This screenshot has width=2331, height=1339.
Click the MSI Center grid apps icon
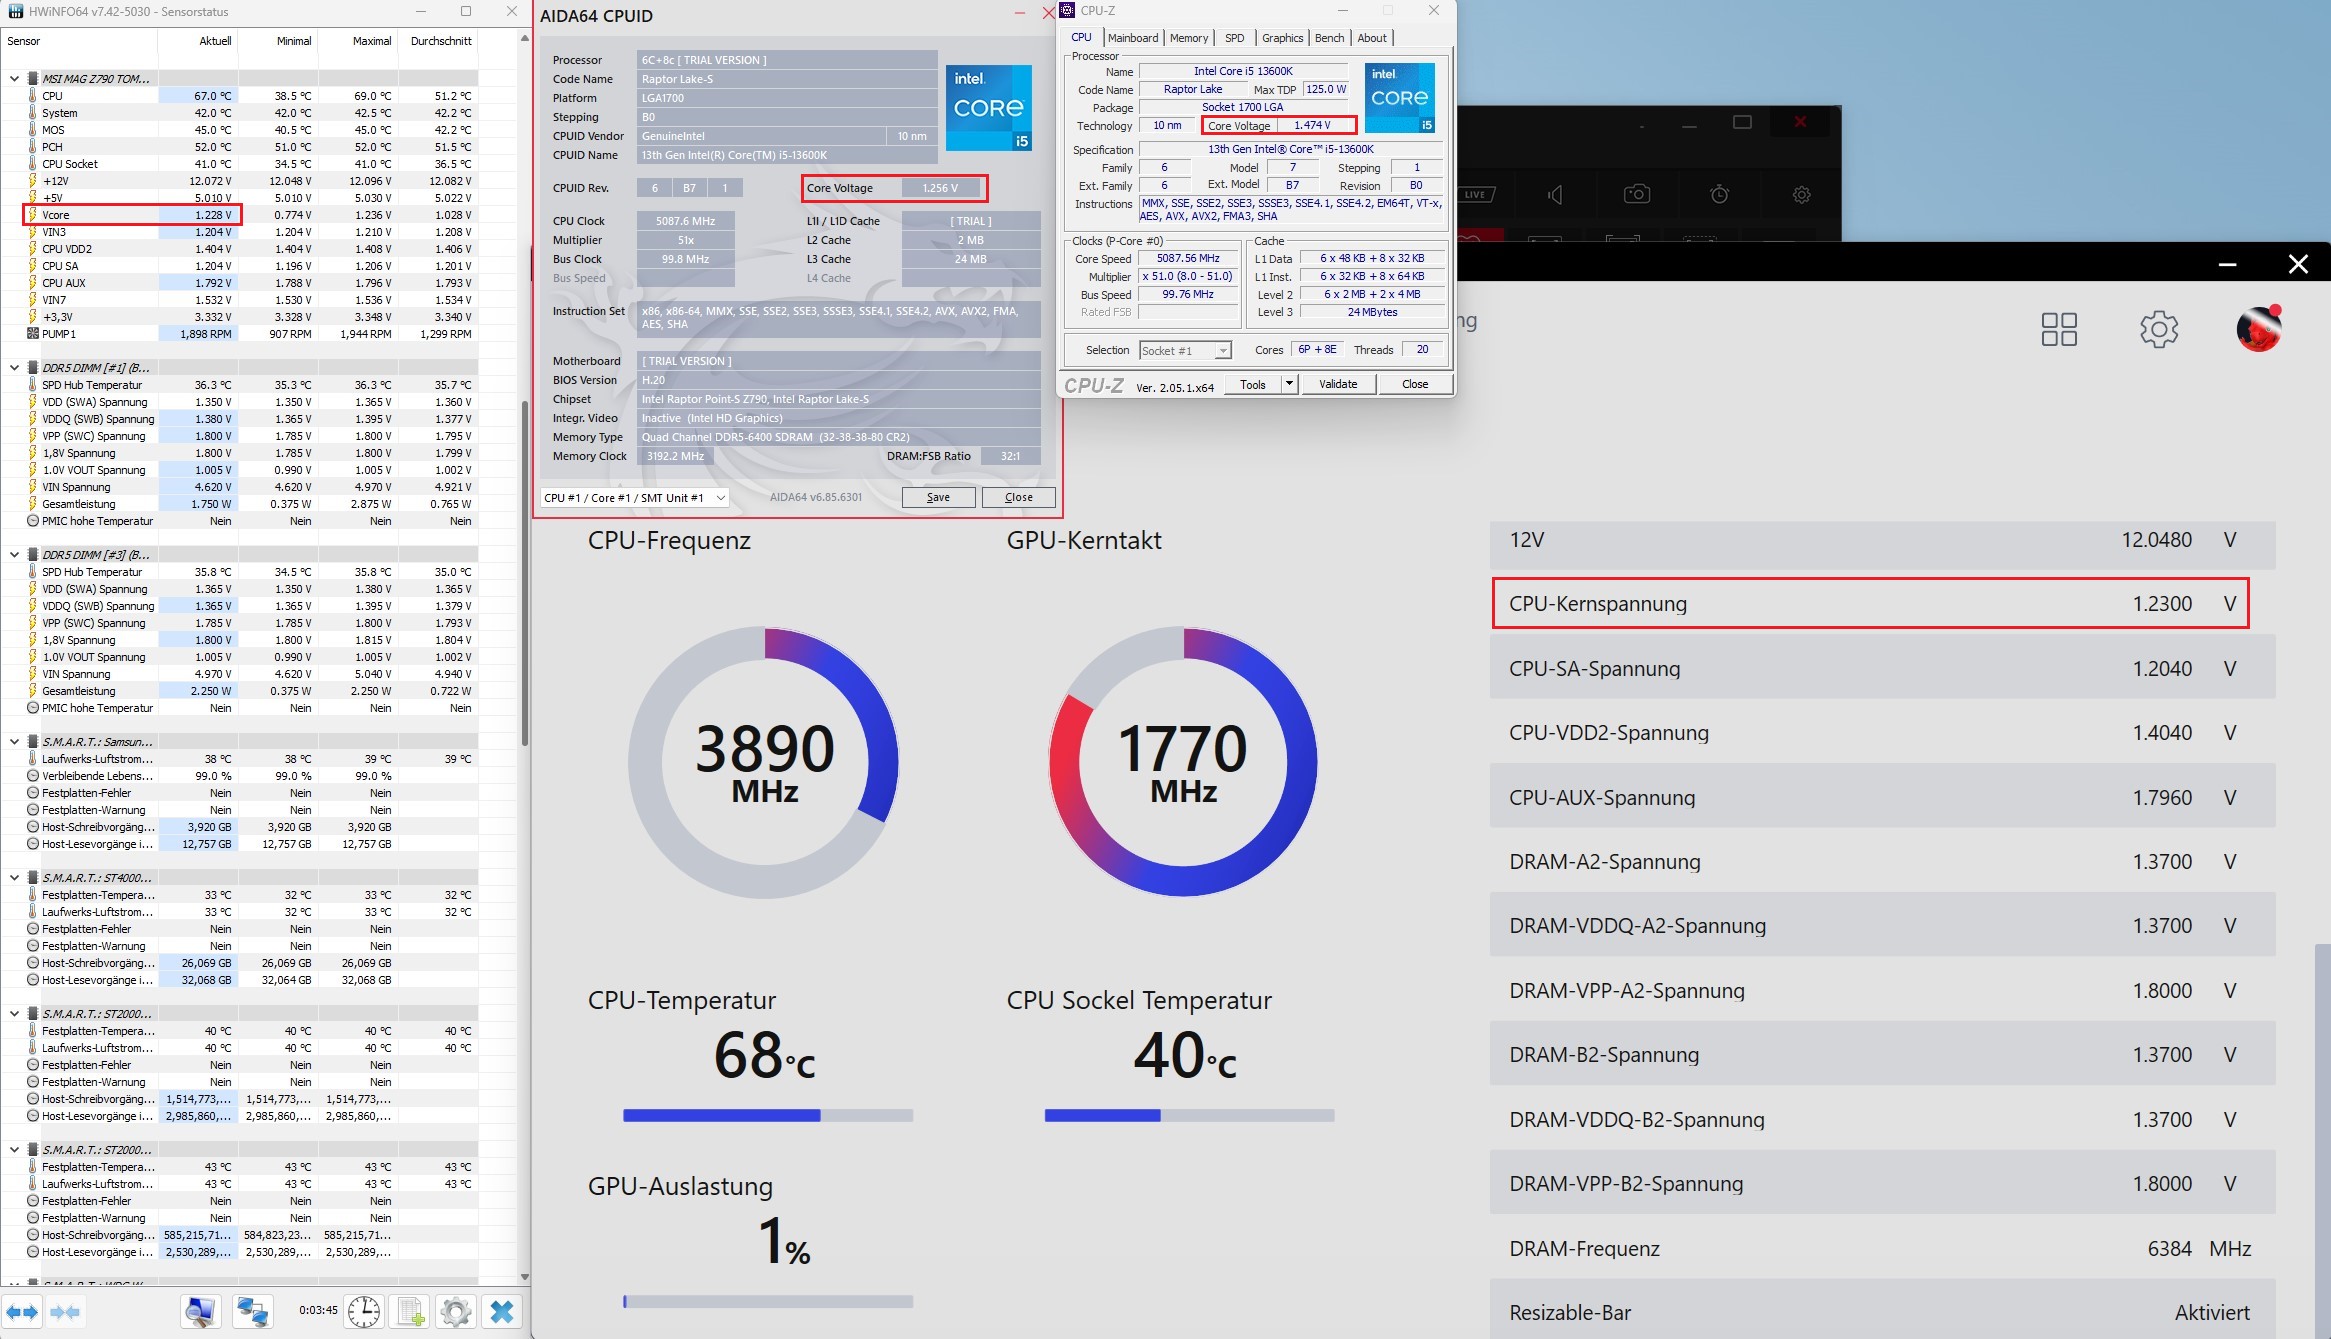[x=2058, y=329]
